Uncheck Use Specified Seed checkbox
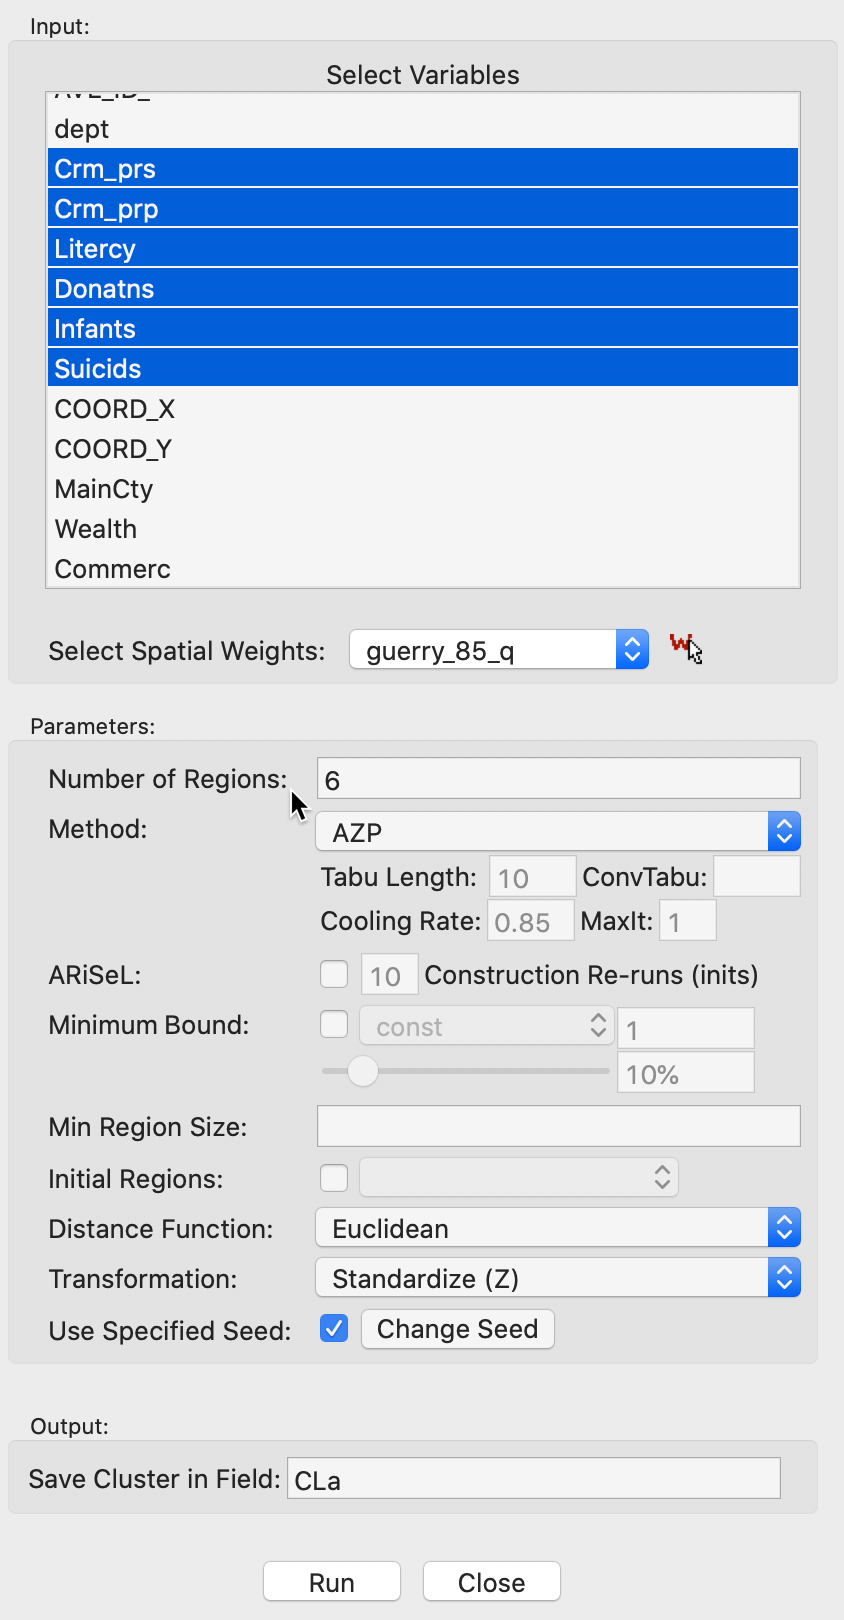 tap(334, 1328)
